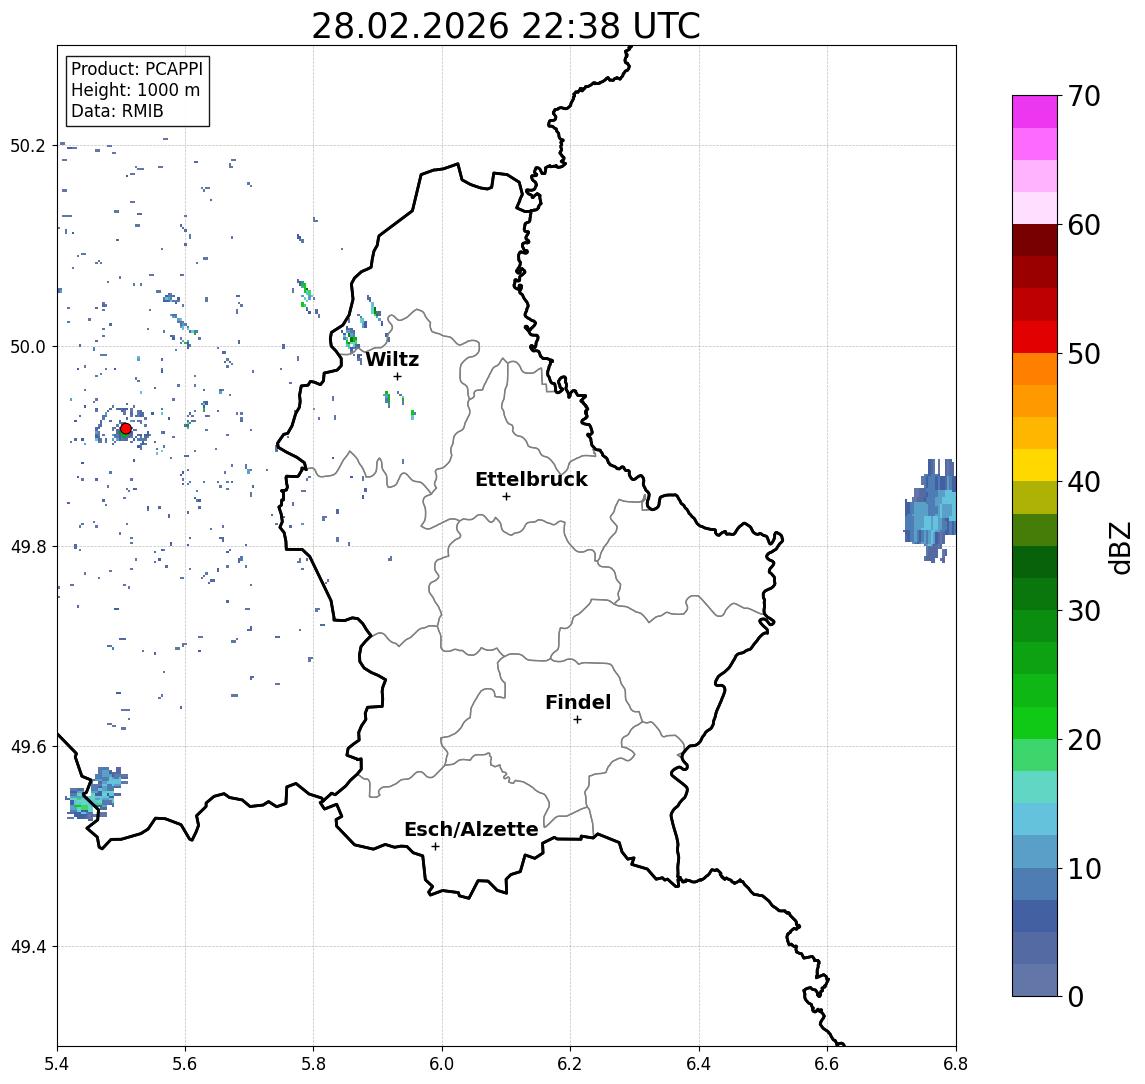Viewport: 1145px width, 1084px height.
Task: Click the colorbar tick label 30
Action: click(x=1084, y=611)
